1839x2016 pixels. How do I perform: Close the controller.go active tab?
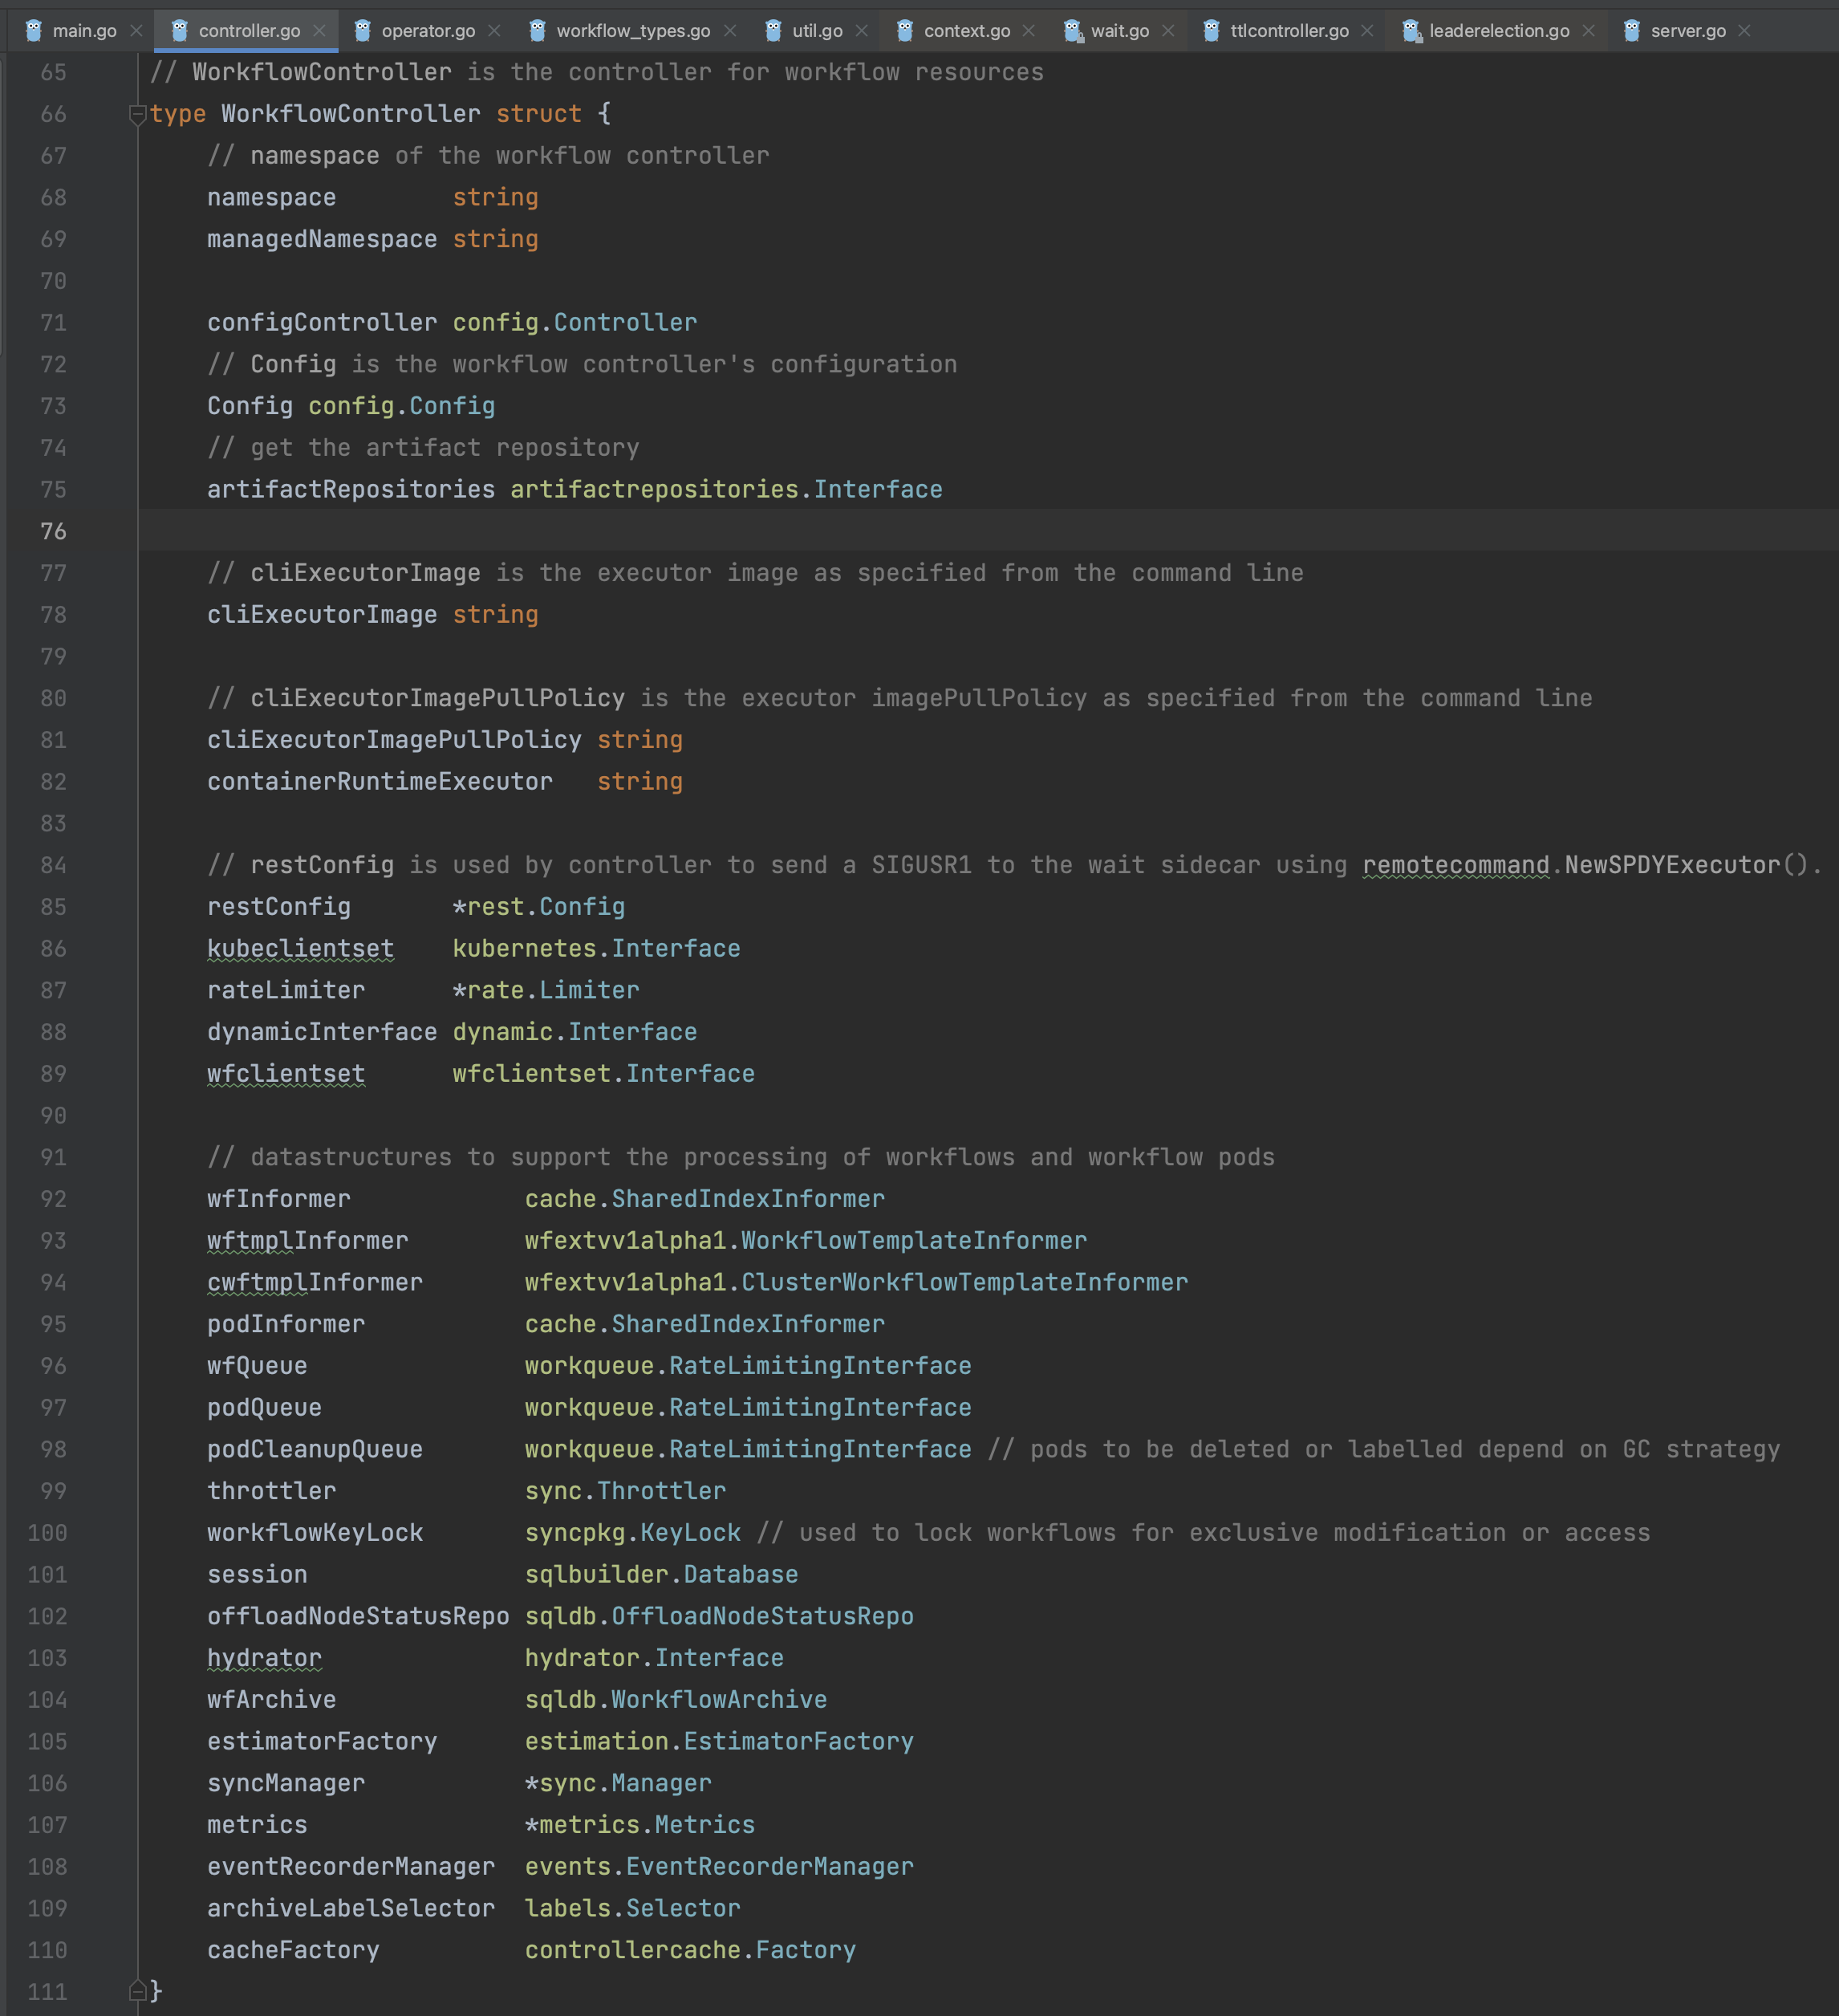click(x=319, y=31)
